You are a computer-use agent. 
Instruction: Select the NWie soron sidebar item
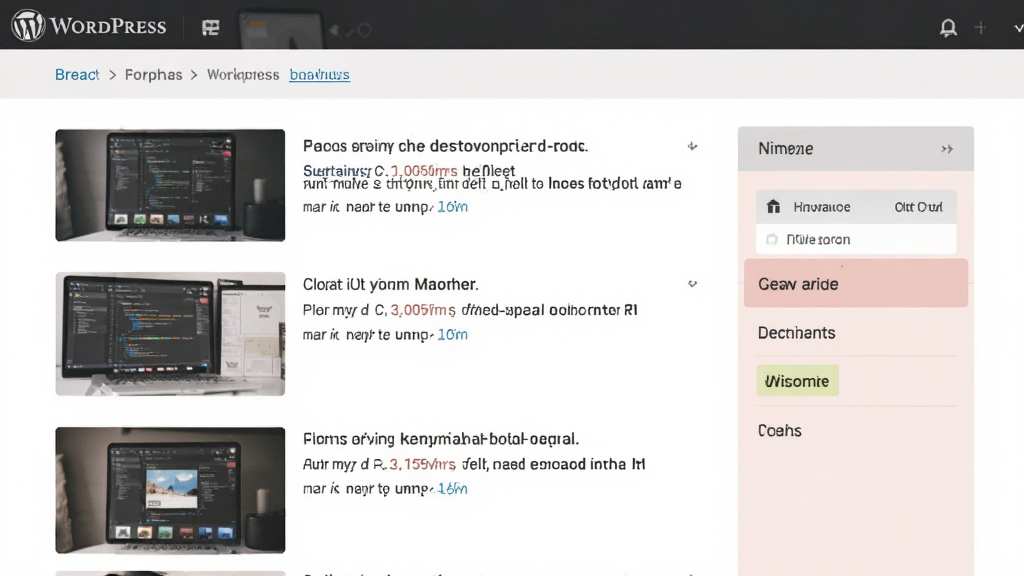tap(856, 239)
